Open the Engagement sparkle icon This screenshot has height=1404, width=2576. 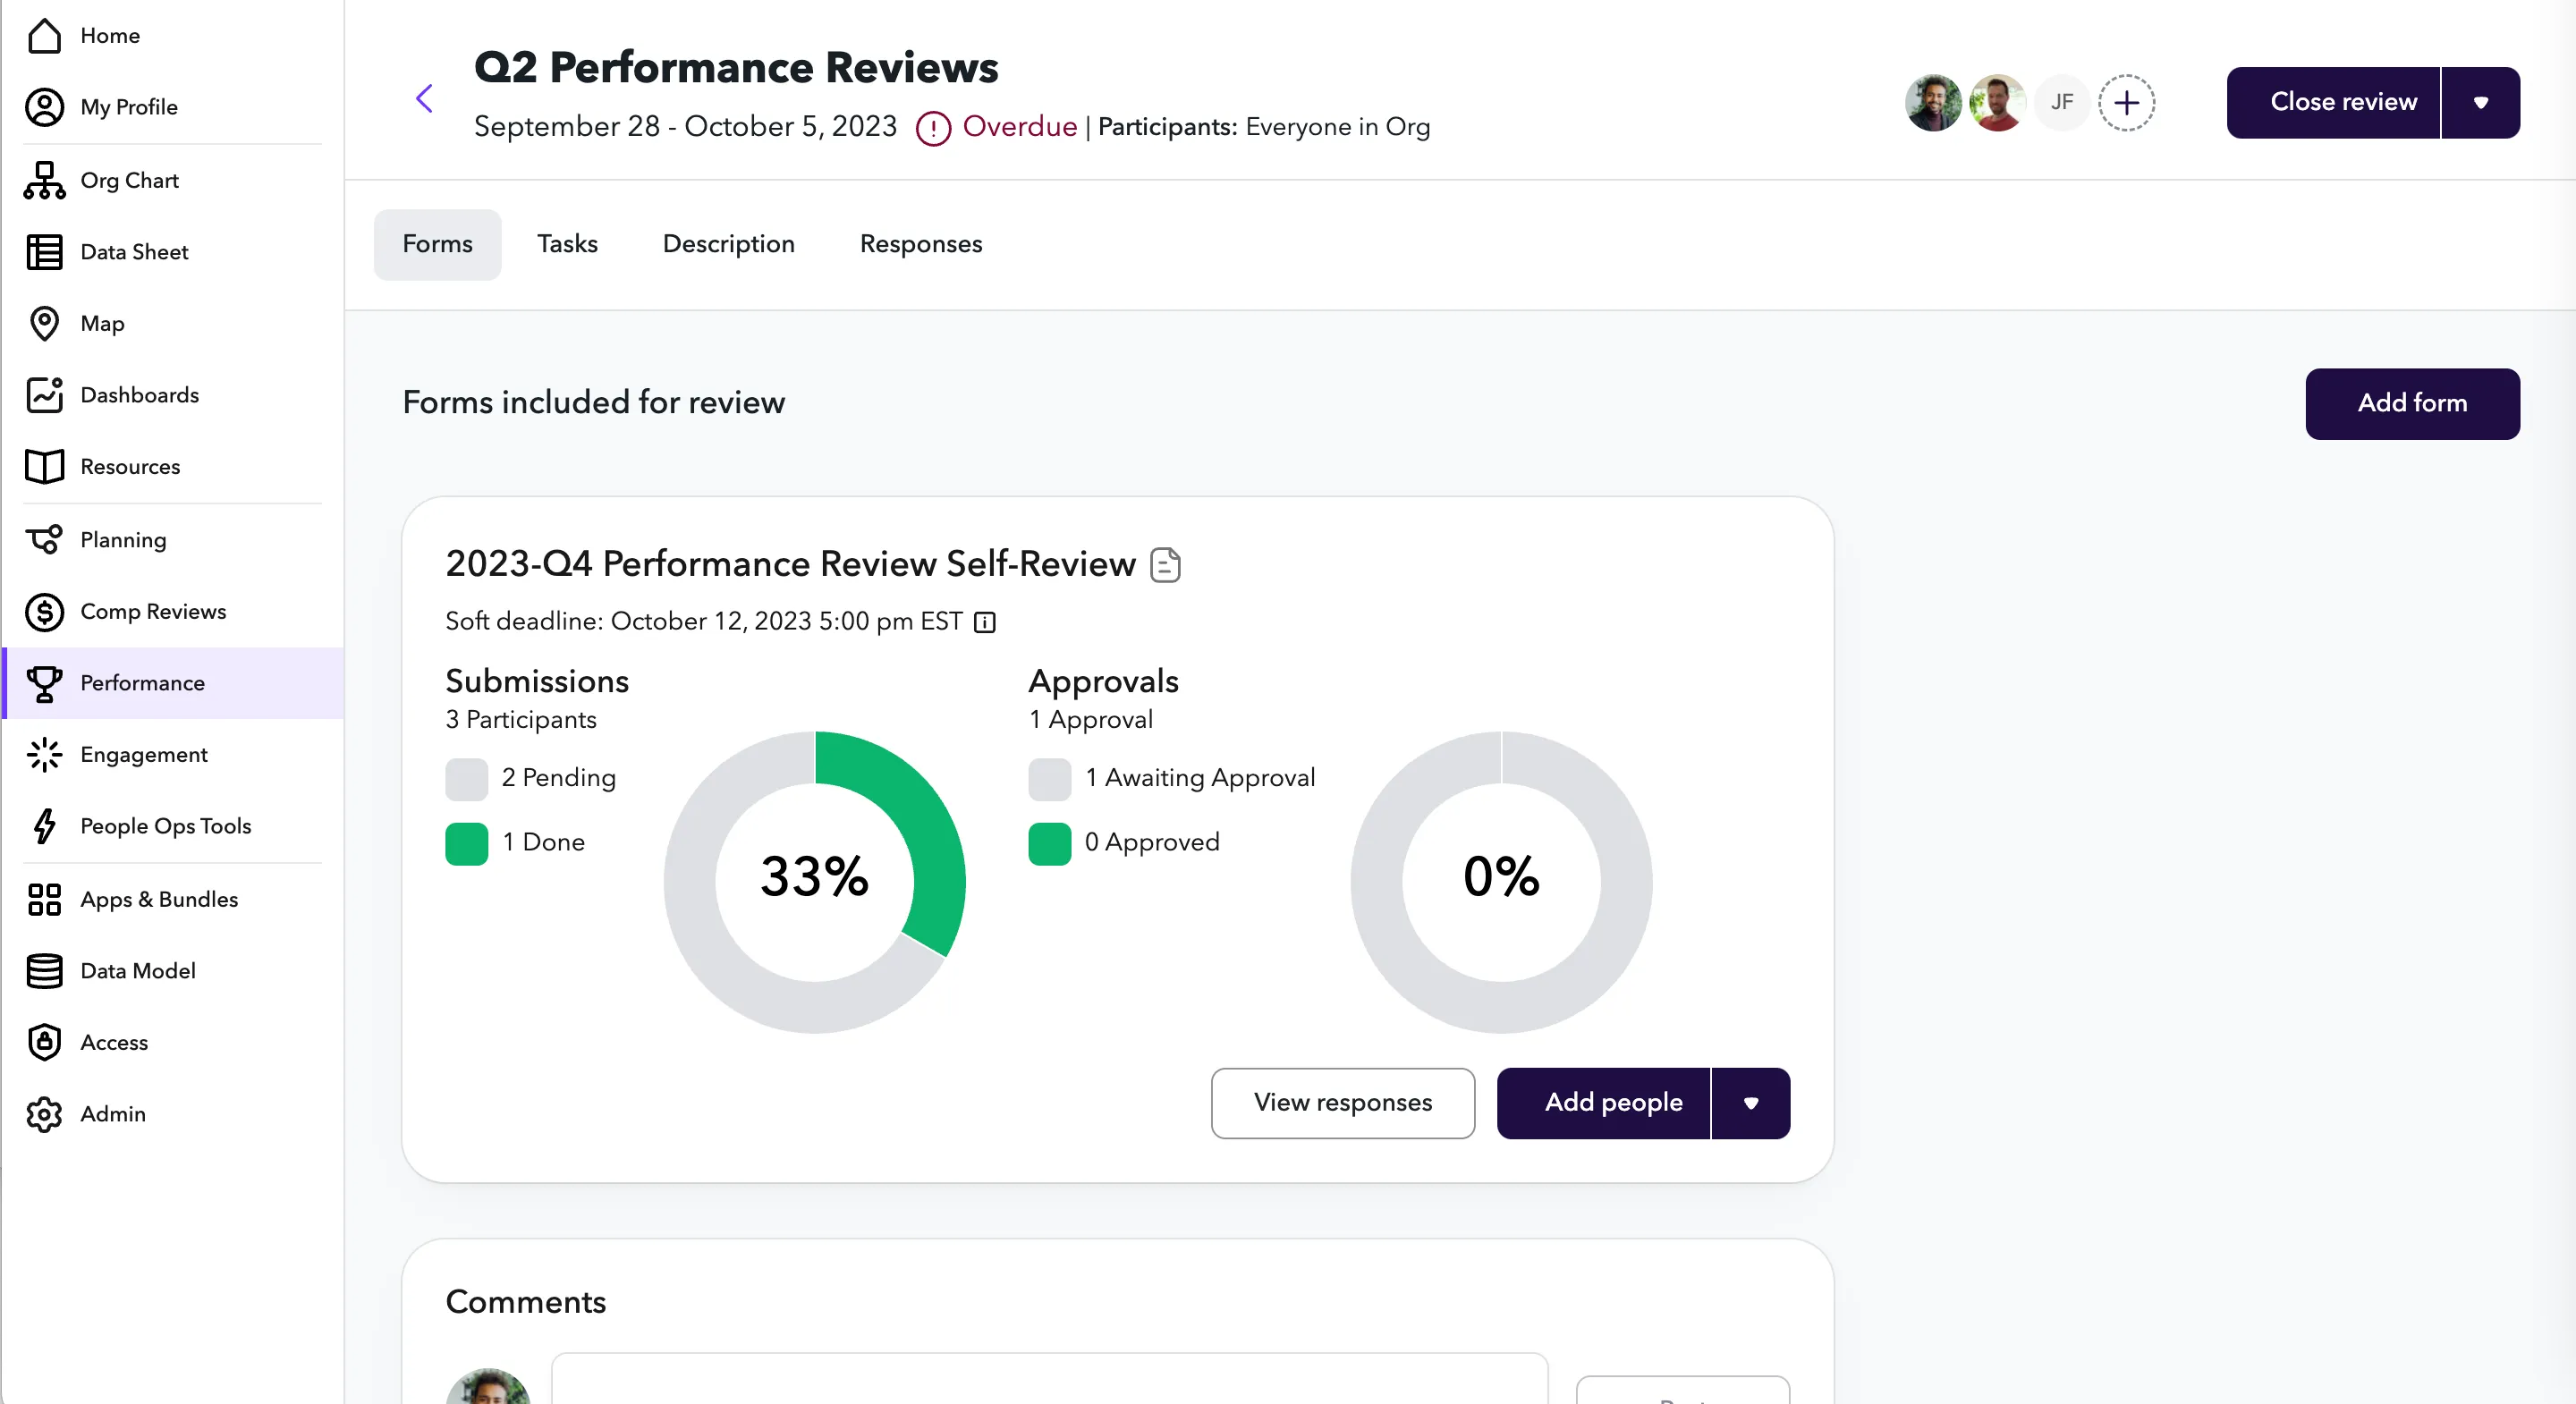[44, 755]
